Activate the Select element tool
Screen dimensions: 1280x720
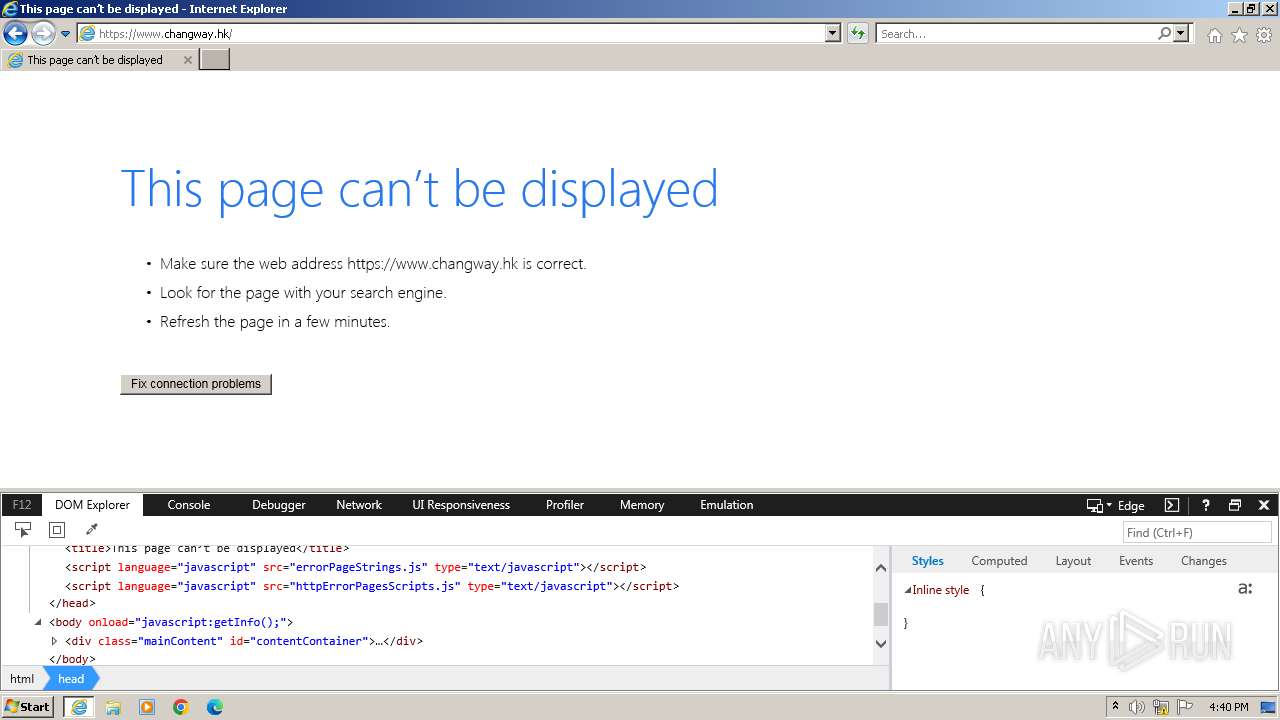pyautogui.click(x=23, y=530)
